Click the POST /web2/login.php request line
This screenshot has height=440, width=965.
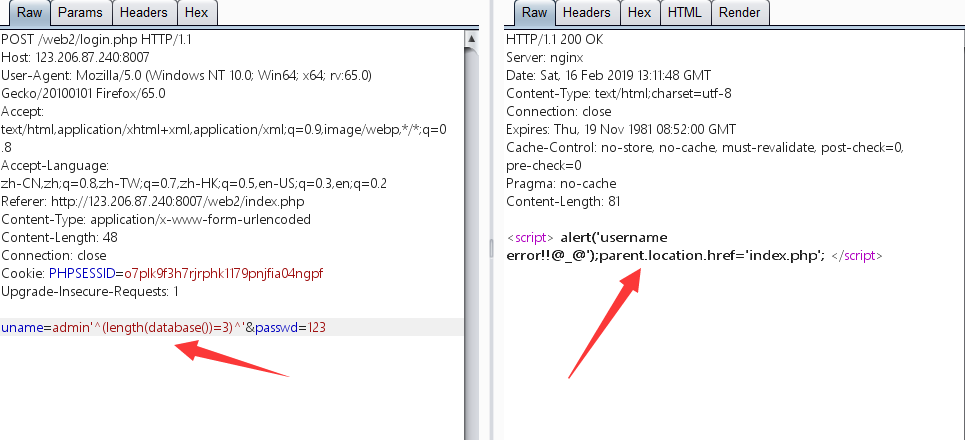tap(97, 40)
